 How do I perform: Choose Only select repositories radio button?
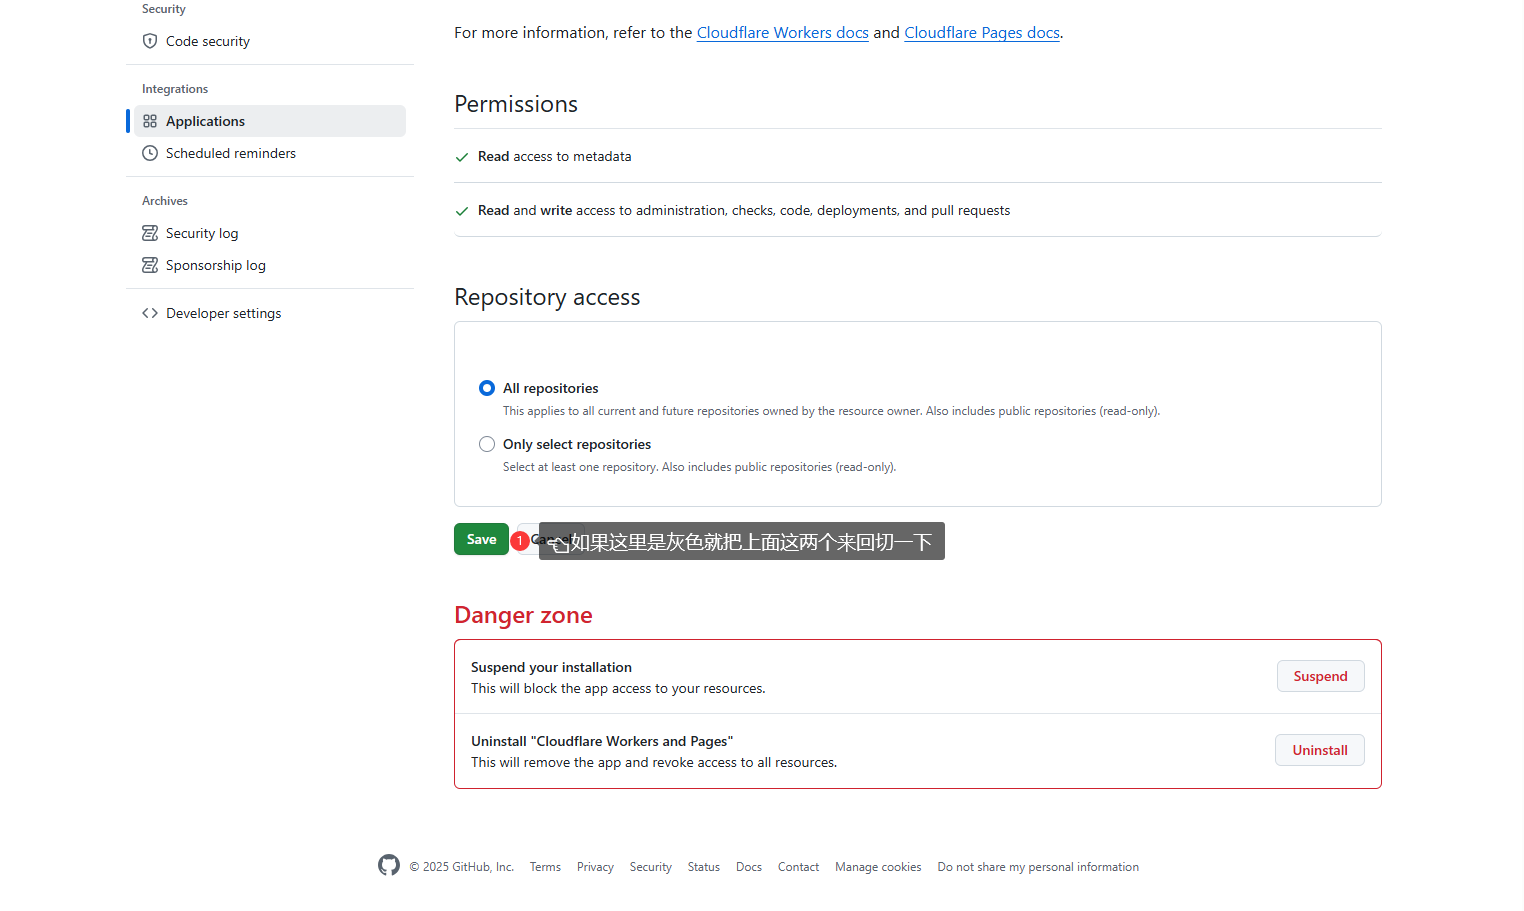coord(487,444)
